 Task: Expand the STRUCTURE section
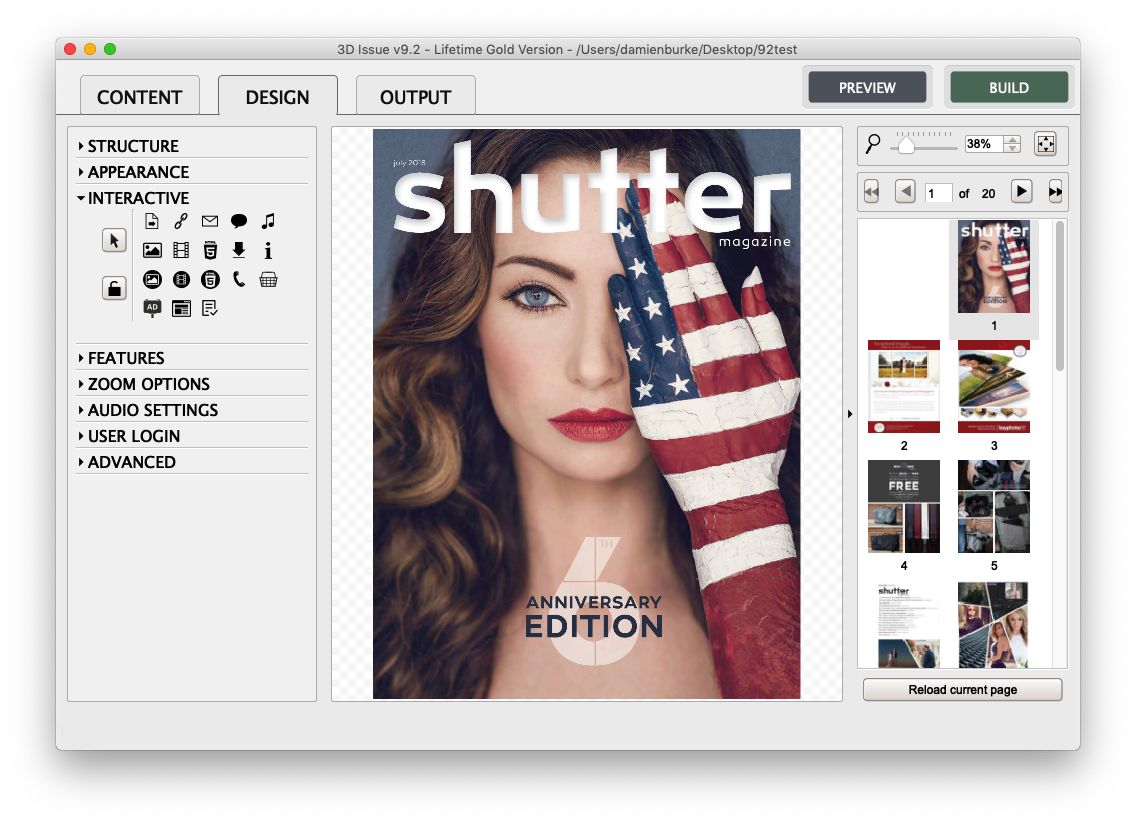click(133, 146)
